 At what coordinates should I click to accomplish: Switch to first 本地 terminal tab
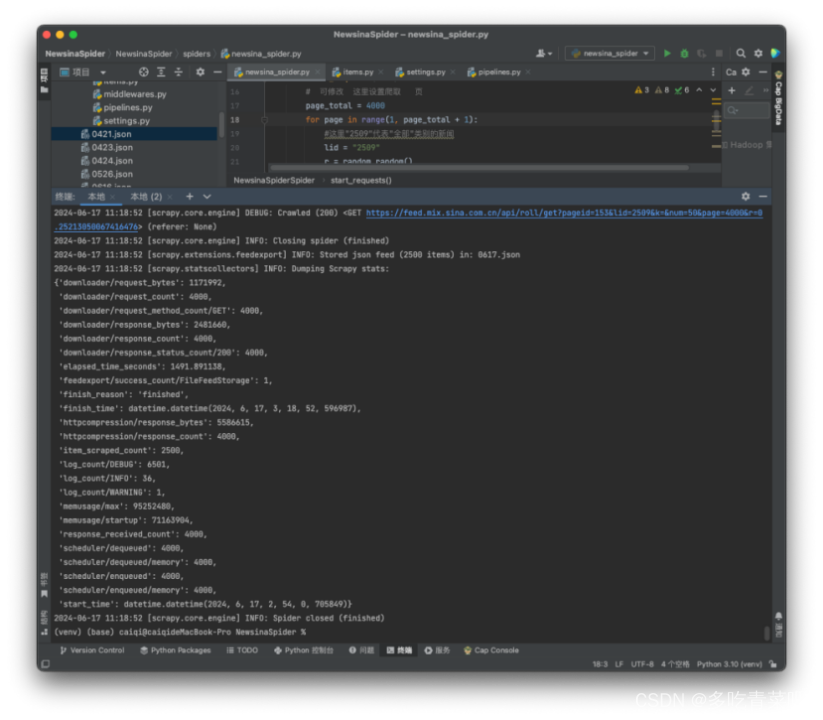(x=97, y=197)
